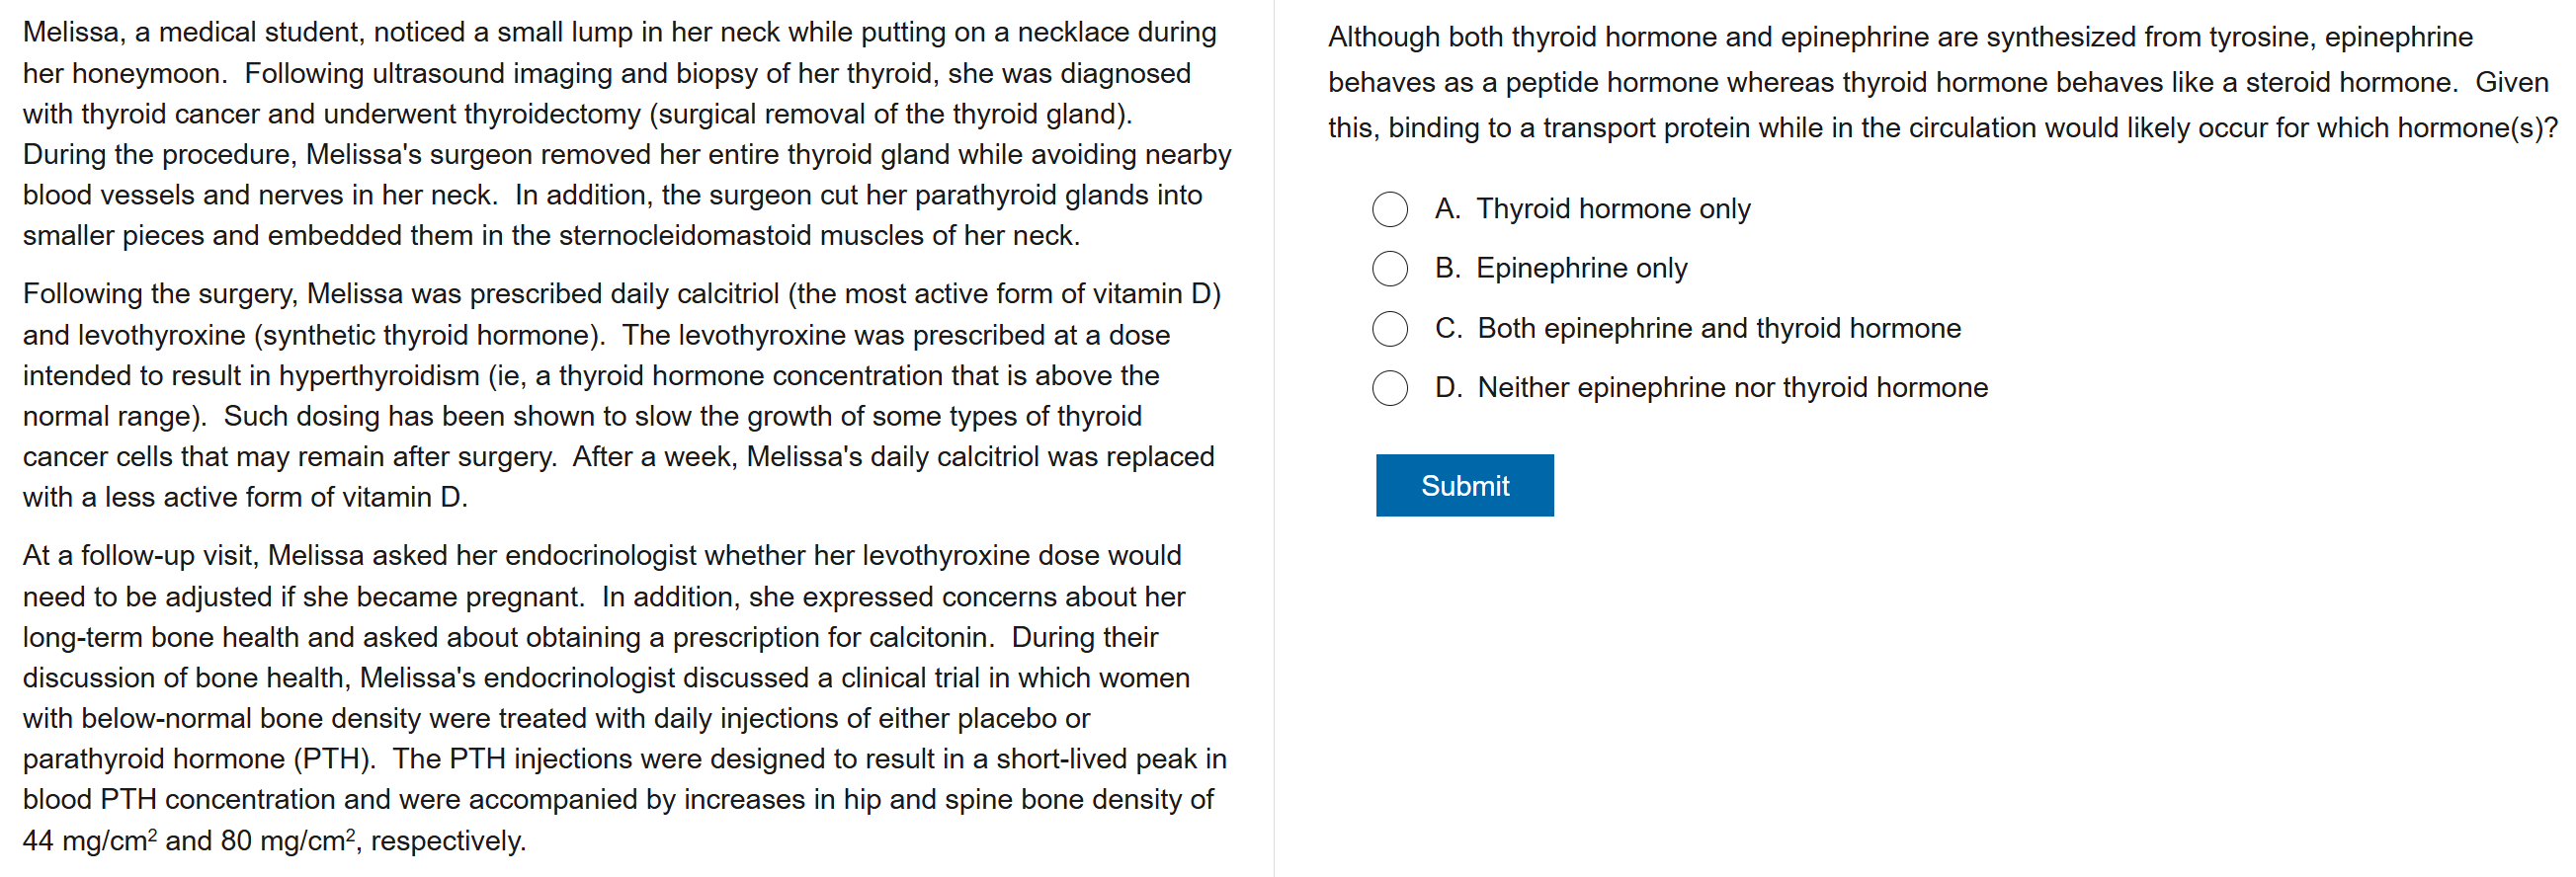Click the paragraph beginning "Following the surgery"
Viewport: 2576px width, 877px height.
coord(620,395)
